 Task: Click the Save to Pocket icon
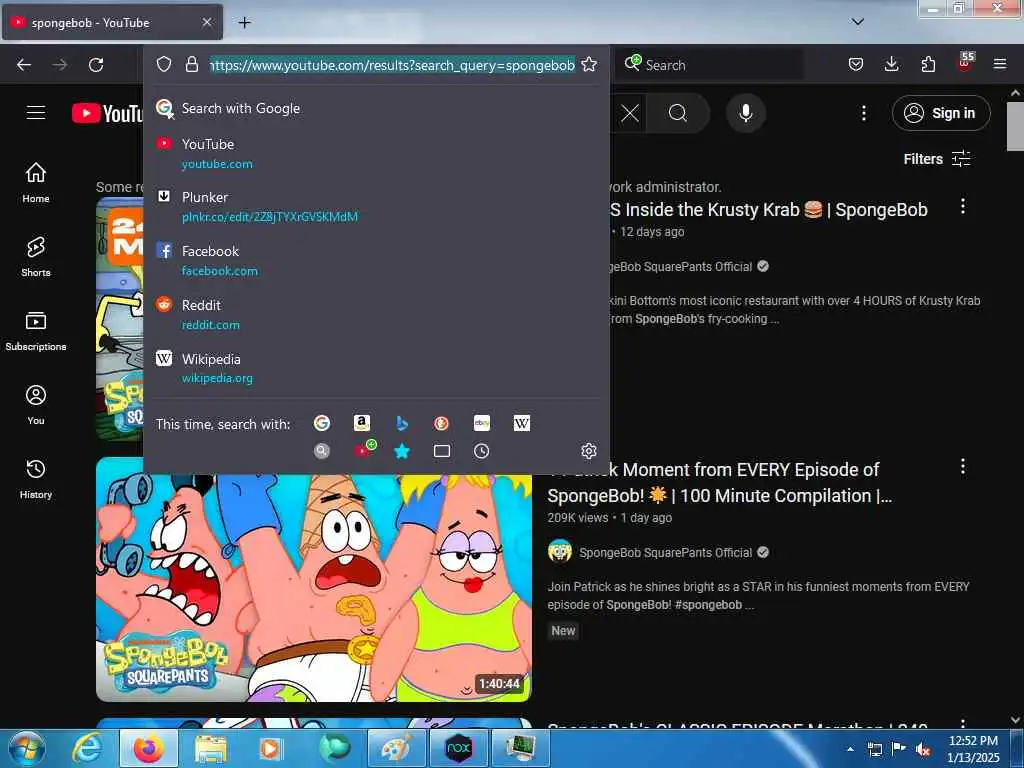[856, 64]
